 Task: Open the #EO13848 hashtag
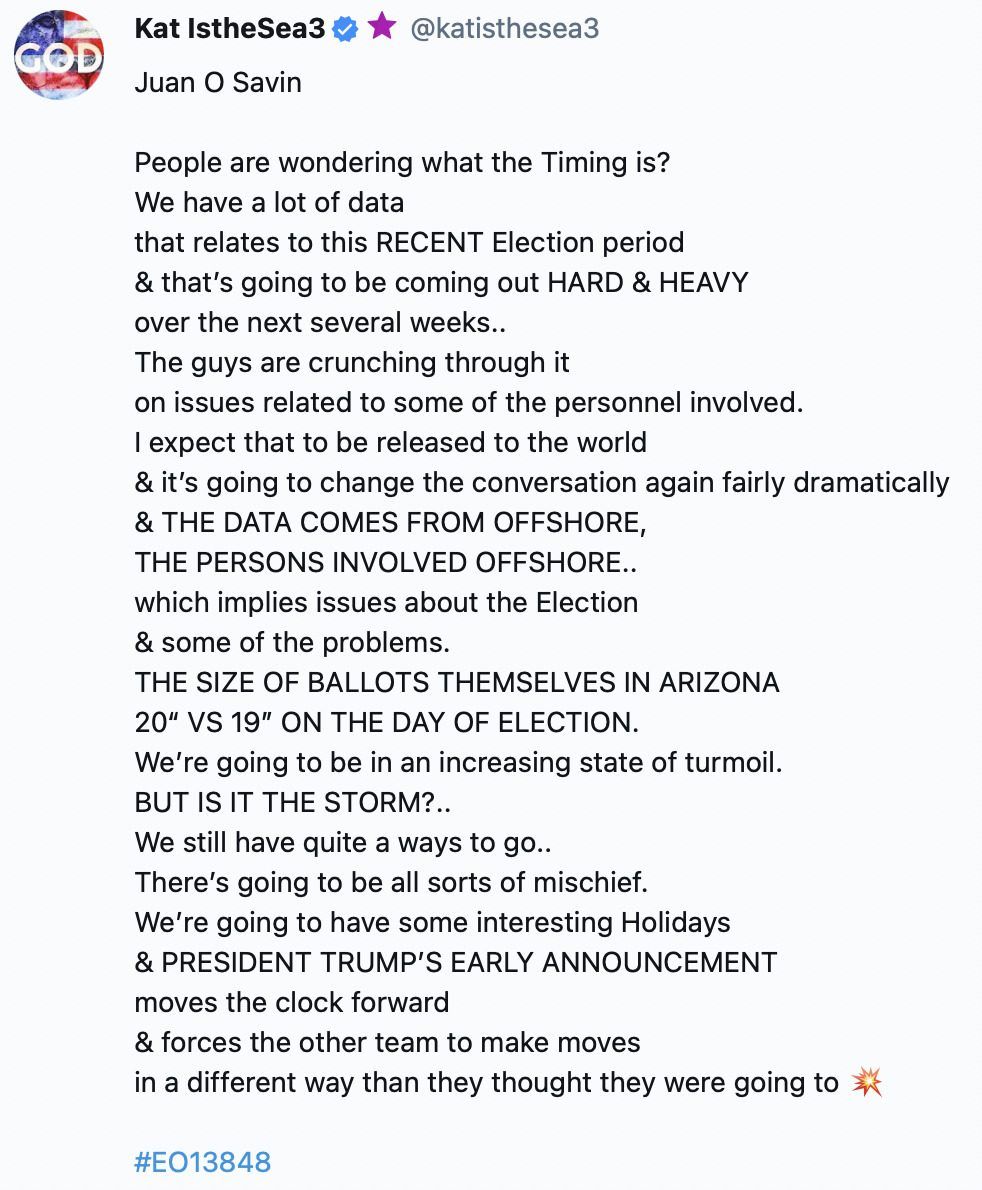[203, 1162]
